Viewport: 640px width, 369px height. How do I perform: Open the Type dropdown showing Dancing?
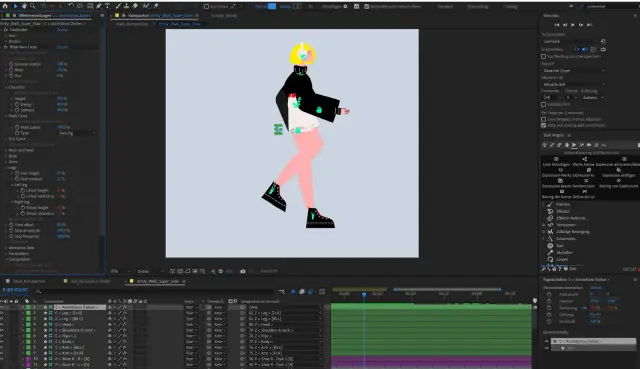(77, 133)
